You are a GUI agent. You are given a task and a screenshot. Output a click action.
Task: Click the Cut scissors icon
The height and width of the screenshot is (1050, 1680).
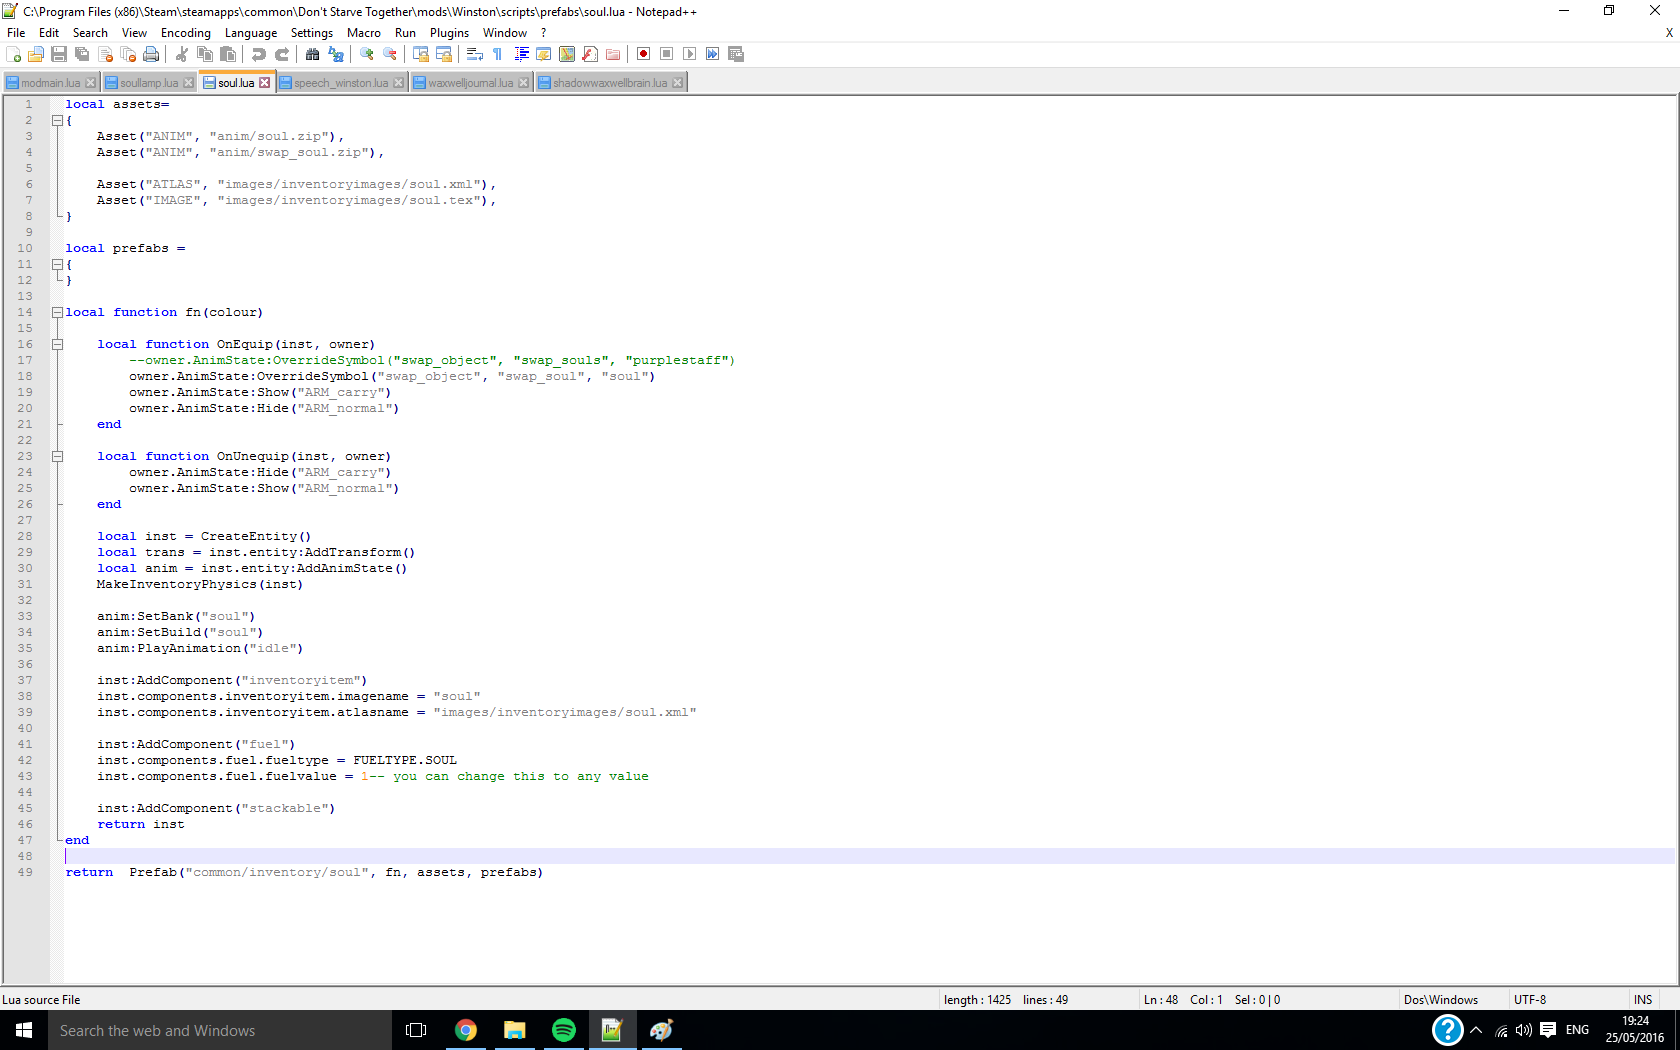tap(182, 54)
